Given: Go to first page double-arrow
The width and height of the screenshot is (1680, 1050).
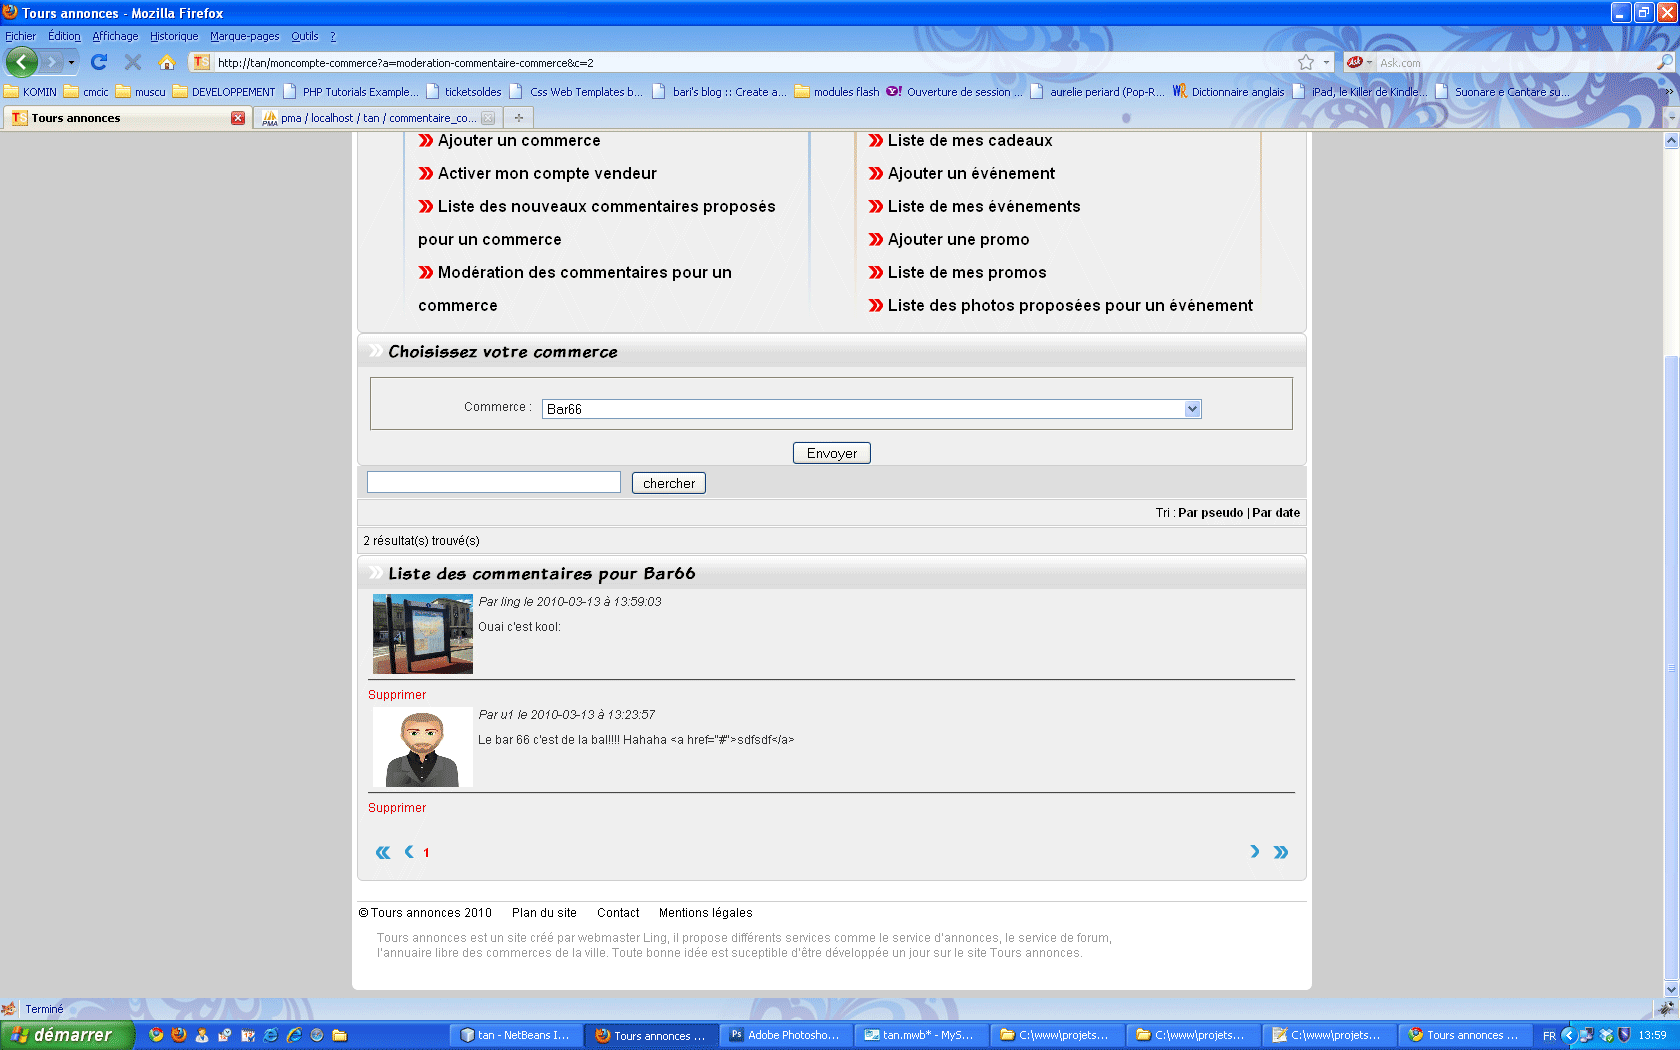Looking at the screenshot, I should tap(383, 852).
